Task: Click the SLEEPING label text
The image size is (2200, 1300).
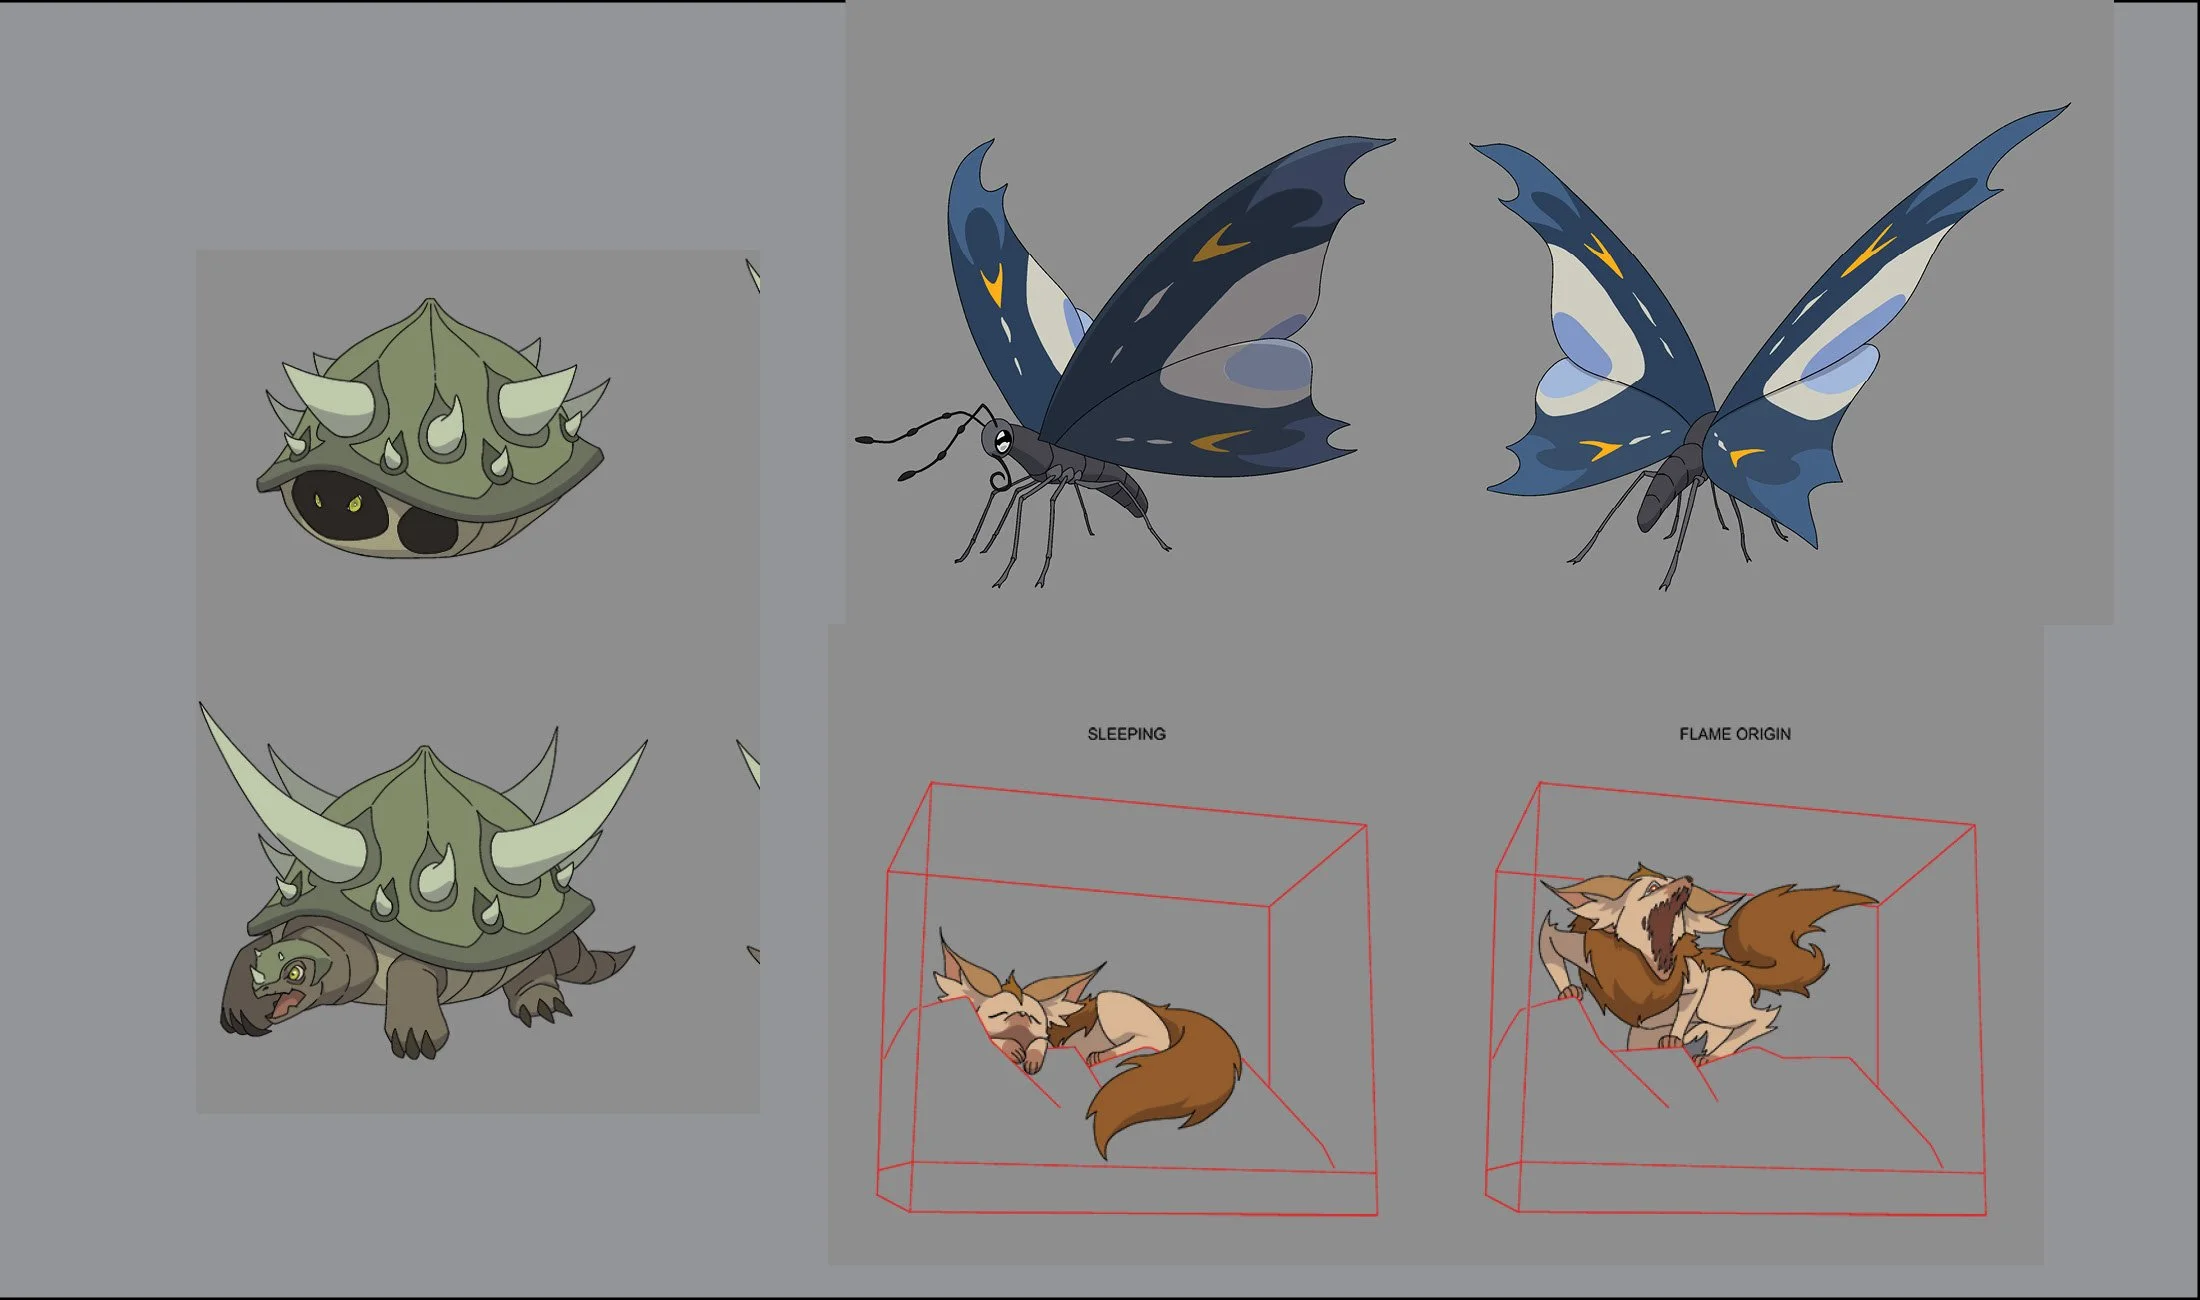Action: click(x=1126, y=734)
